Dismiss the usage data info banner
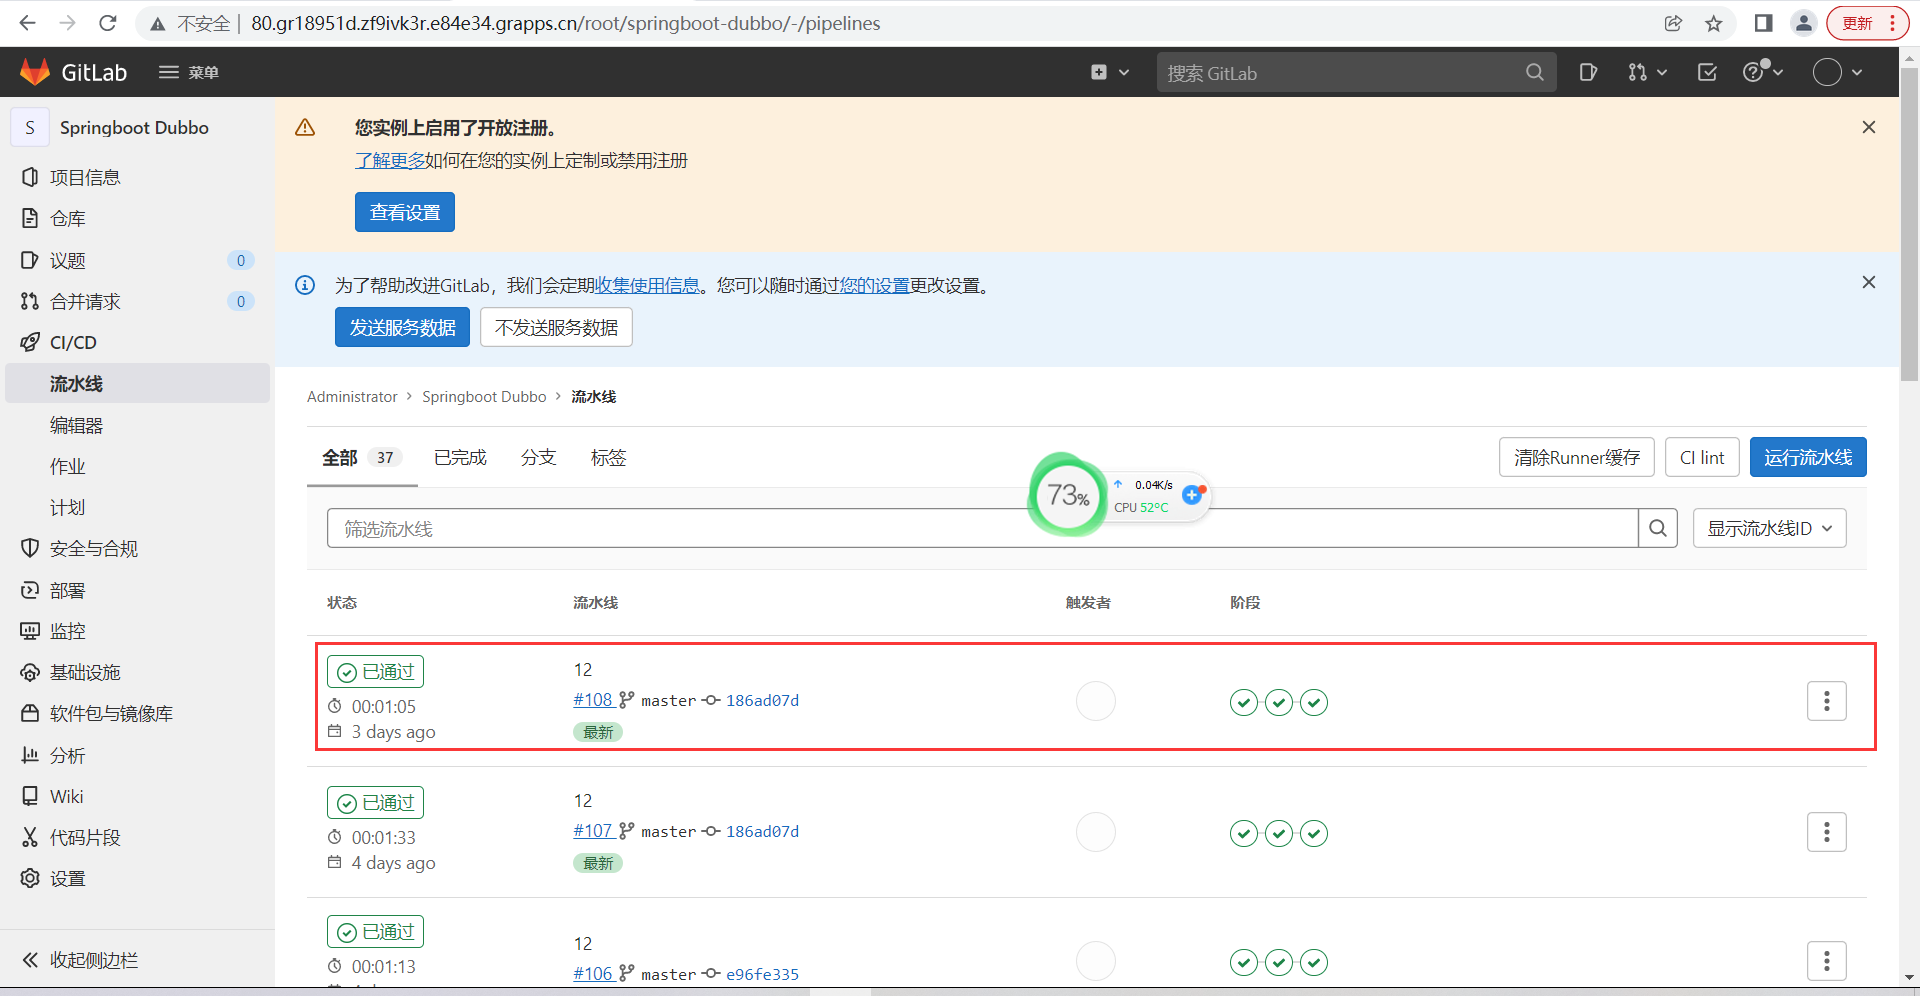 click(x=1868, y=282)
